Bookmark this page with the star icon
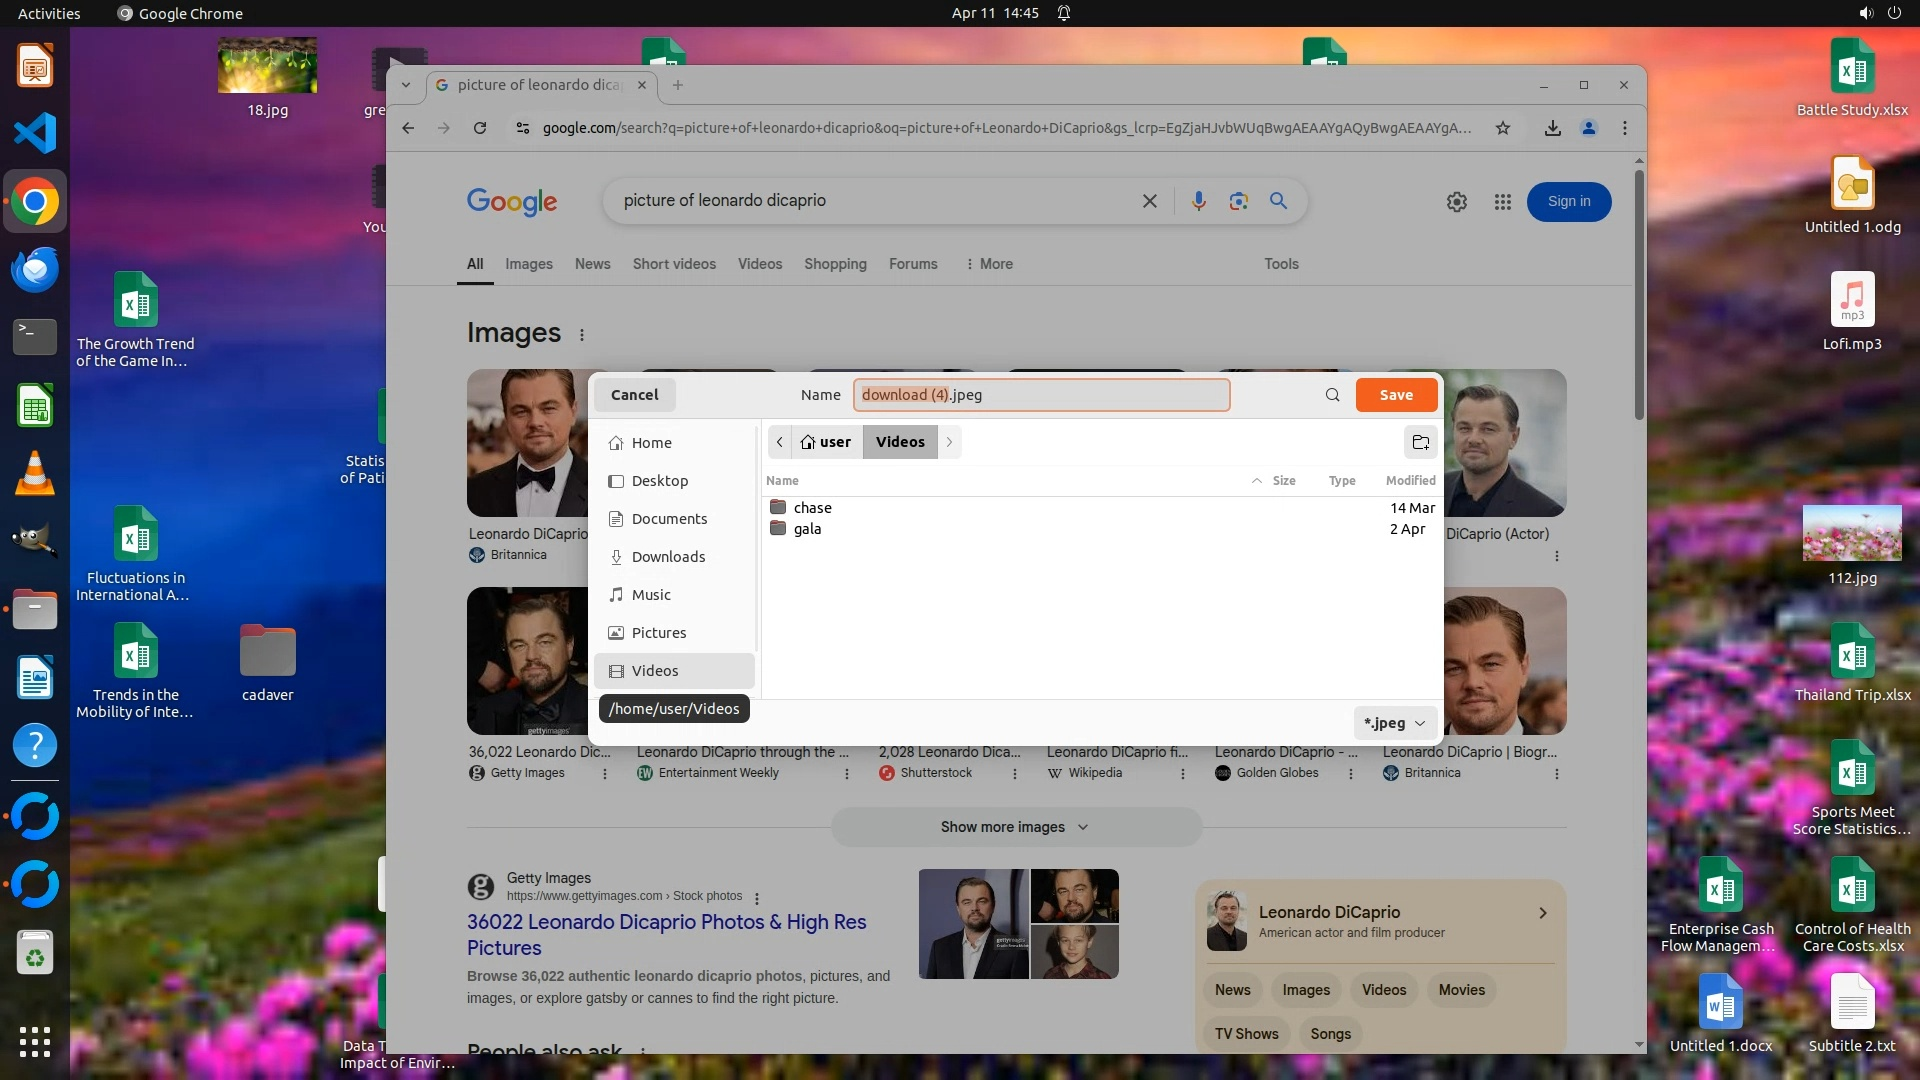This screenshot has height=1080, width=1920. [x=1502, y=128]
